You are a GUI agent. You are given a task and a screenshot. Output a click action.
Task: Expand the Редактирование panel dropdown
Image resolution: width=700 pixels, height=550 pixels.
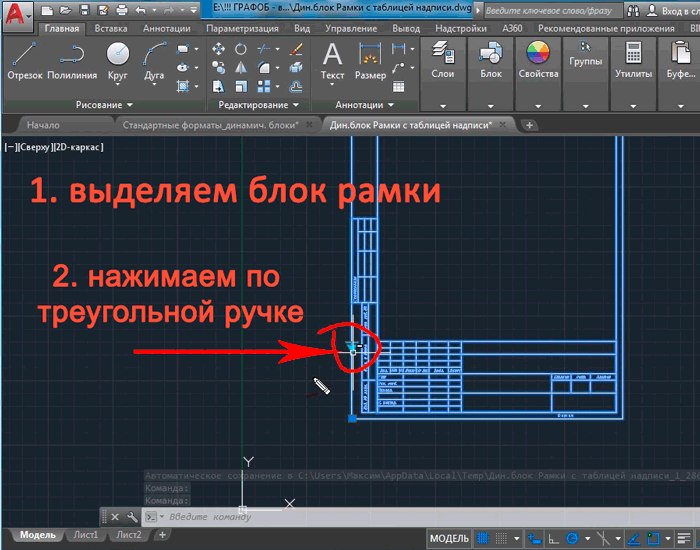(254, 105)
